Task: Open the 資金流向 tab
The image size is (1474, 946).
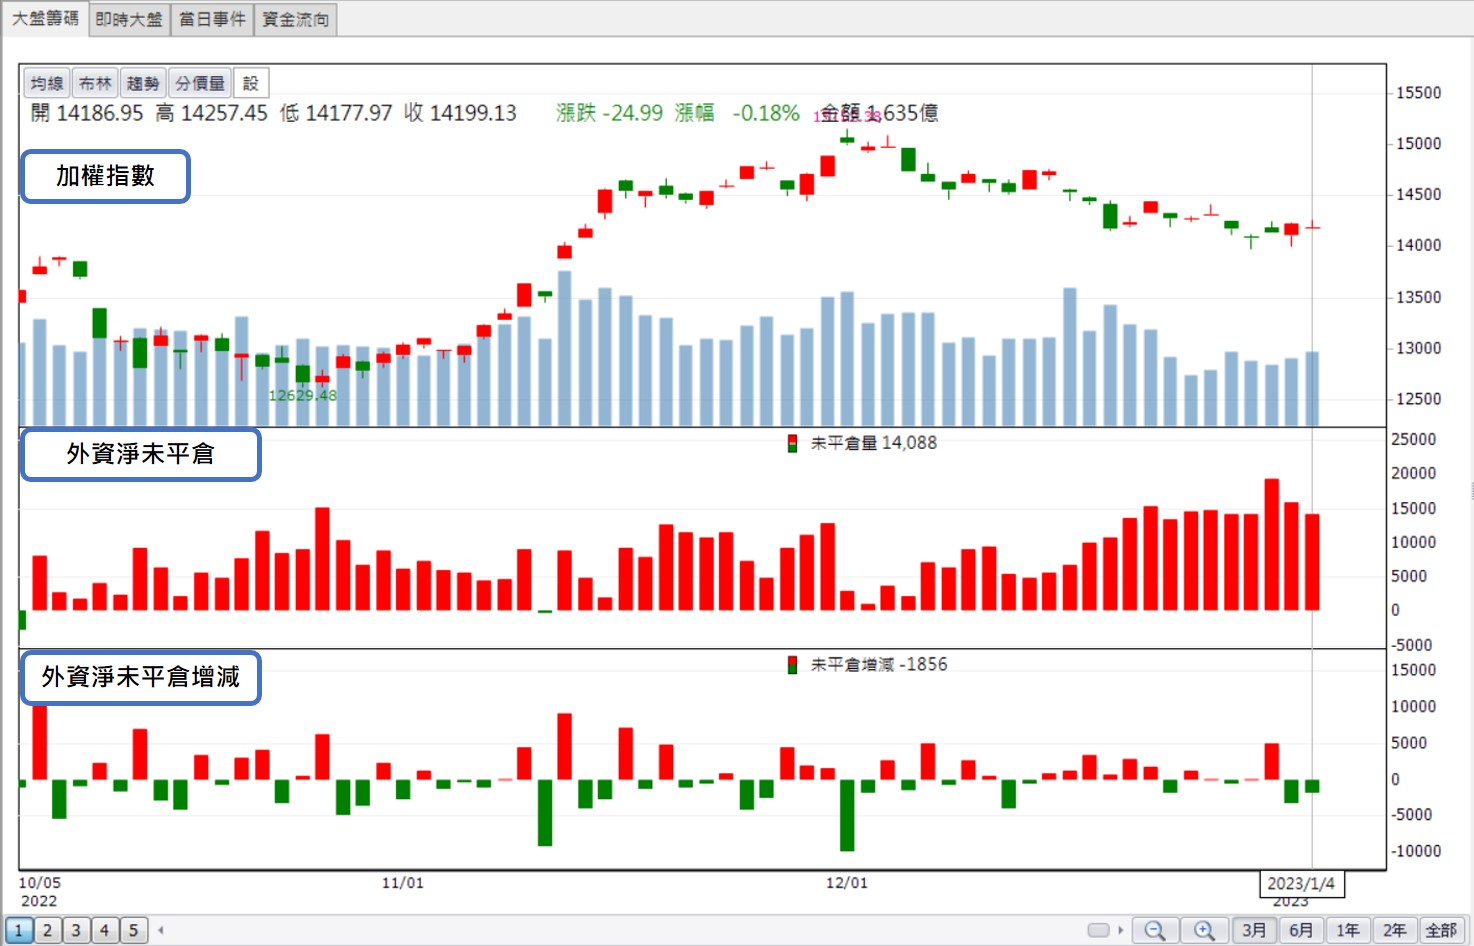Action: coord(295,19)
